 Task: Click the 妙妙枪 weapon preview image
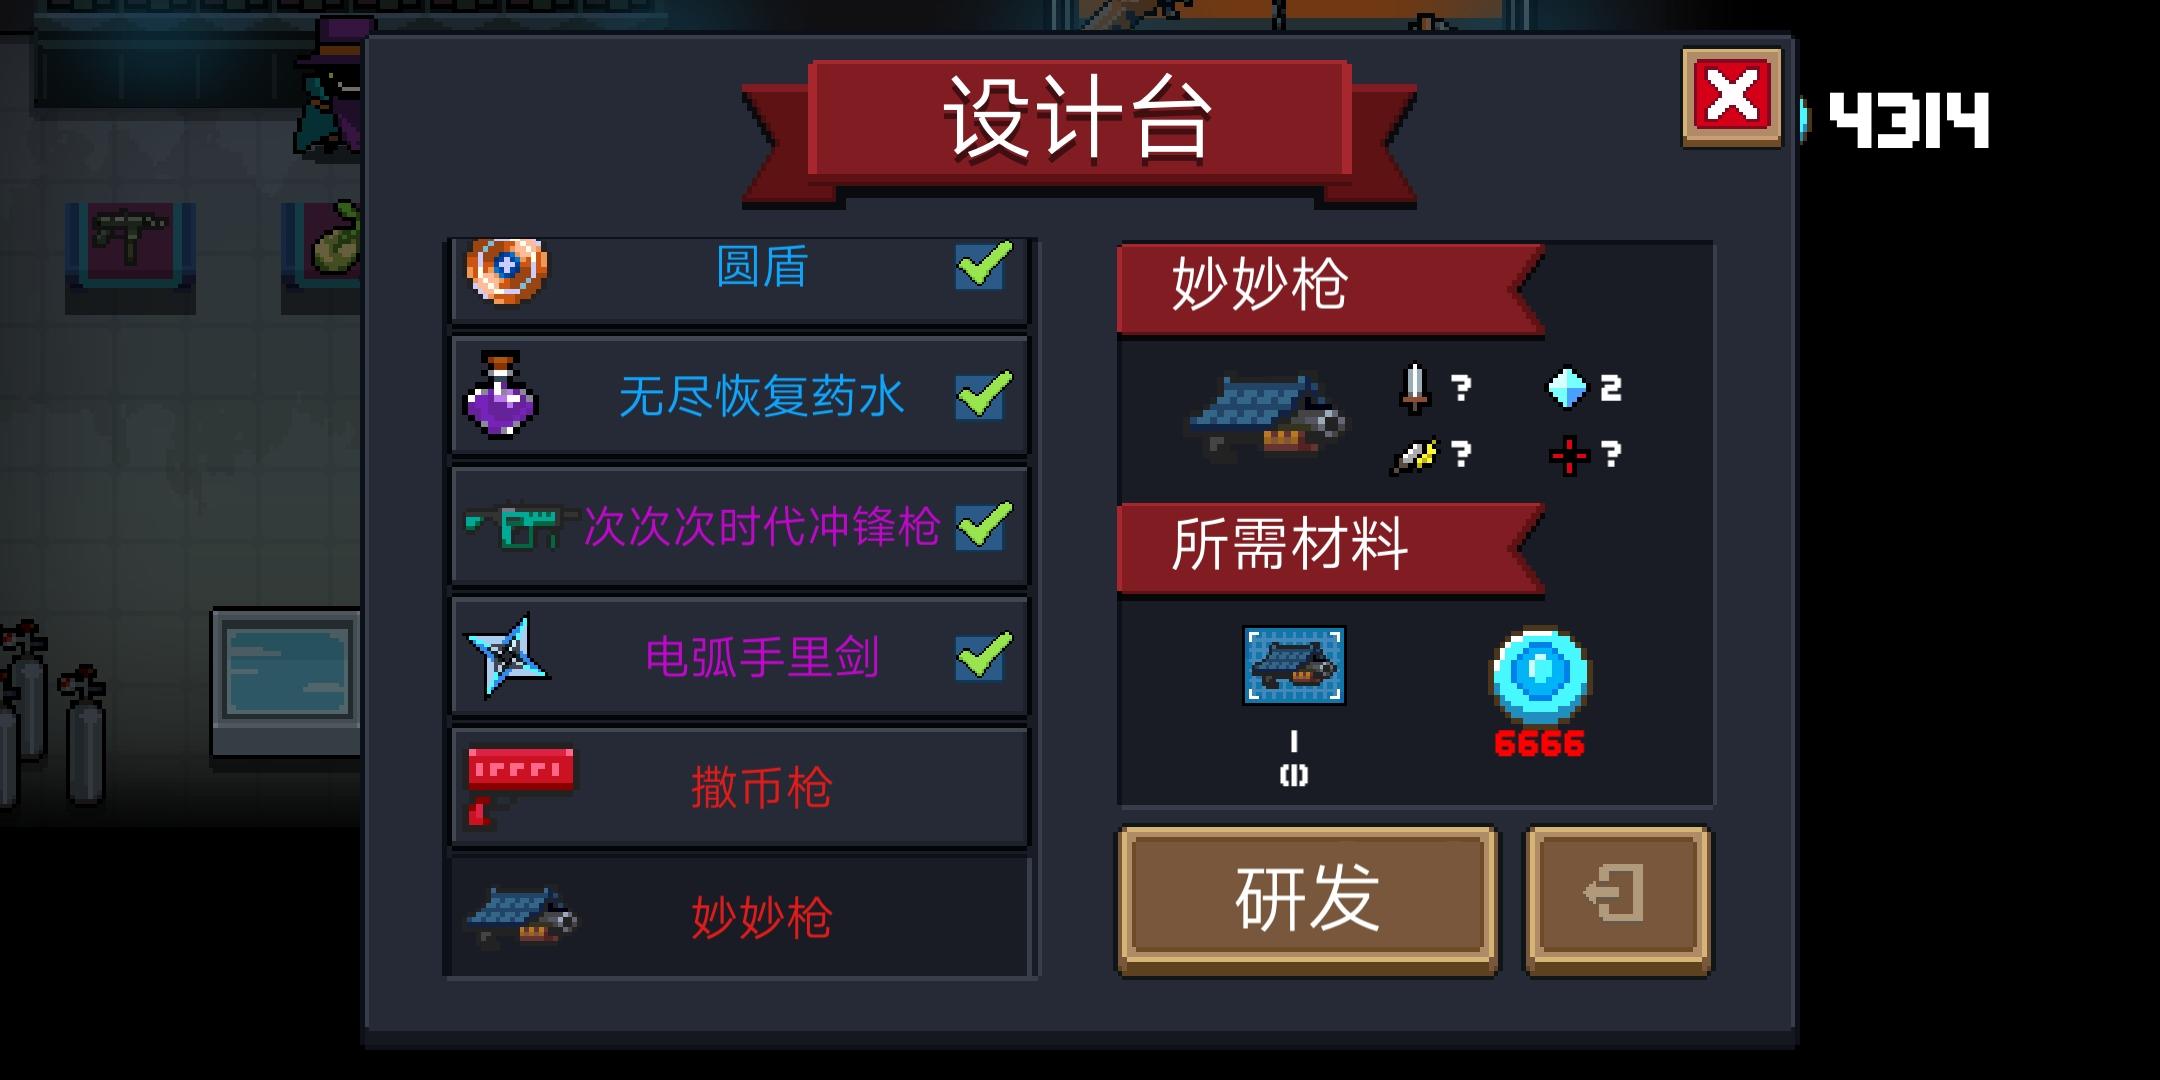(x=1267, y=417)
